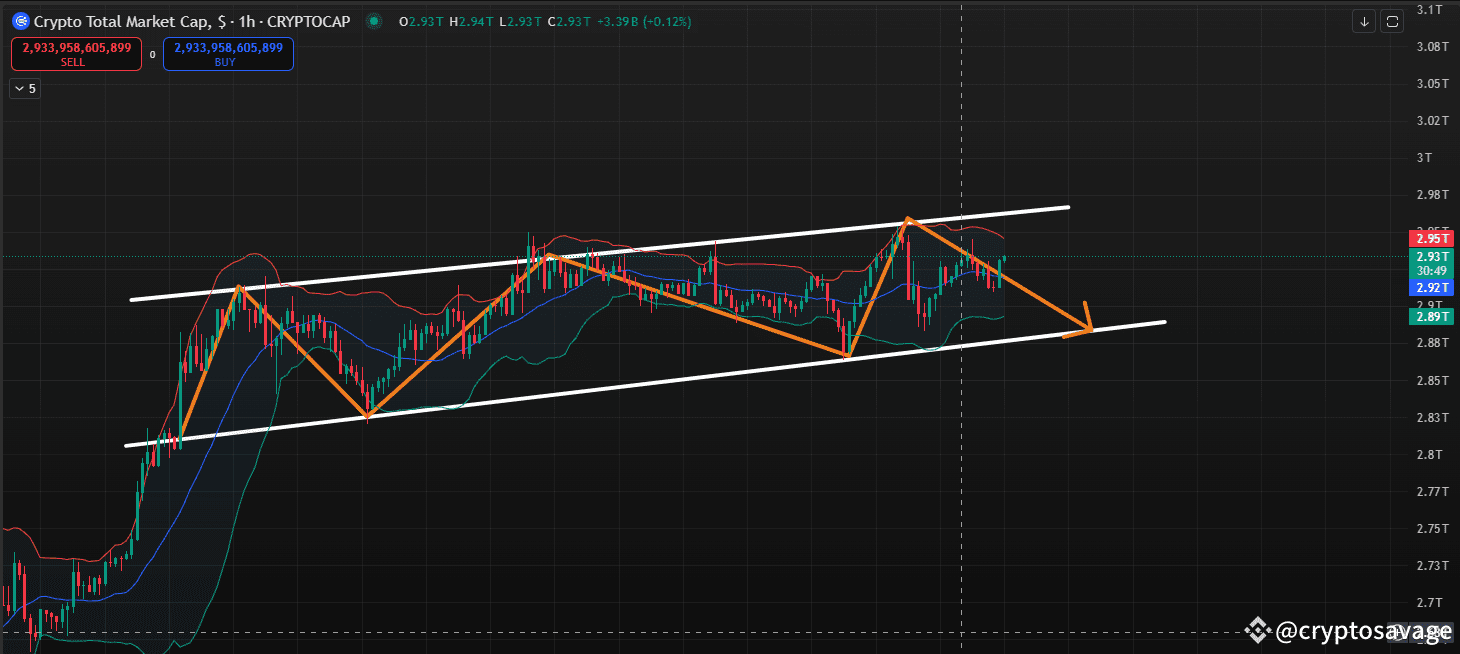
Task: Click the red SELL price button
Action: coord(76,54)
